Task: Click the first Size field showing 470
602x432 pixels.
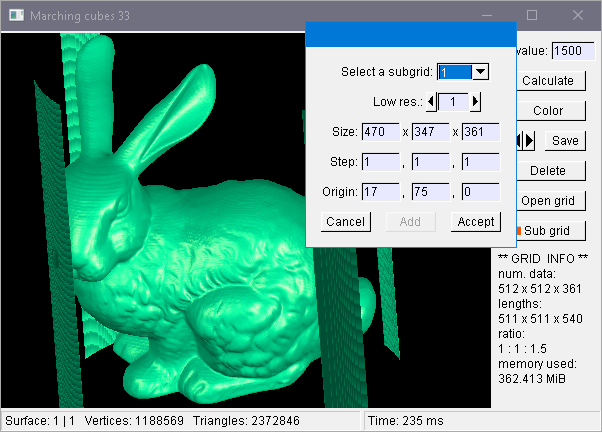Action: point(380,132)
